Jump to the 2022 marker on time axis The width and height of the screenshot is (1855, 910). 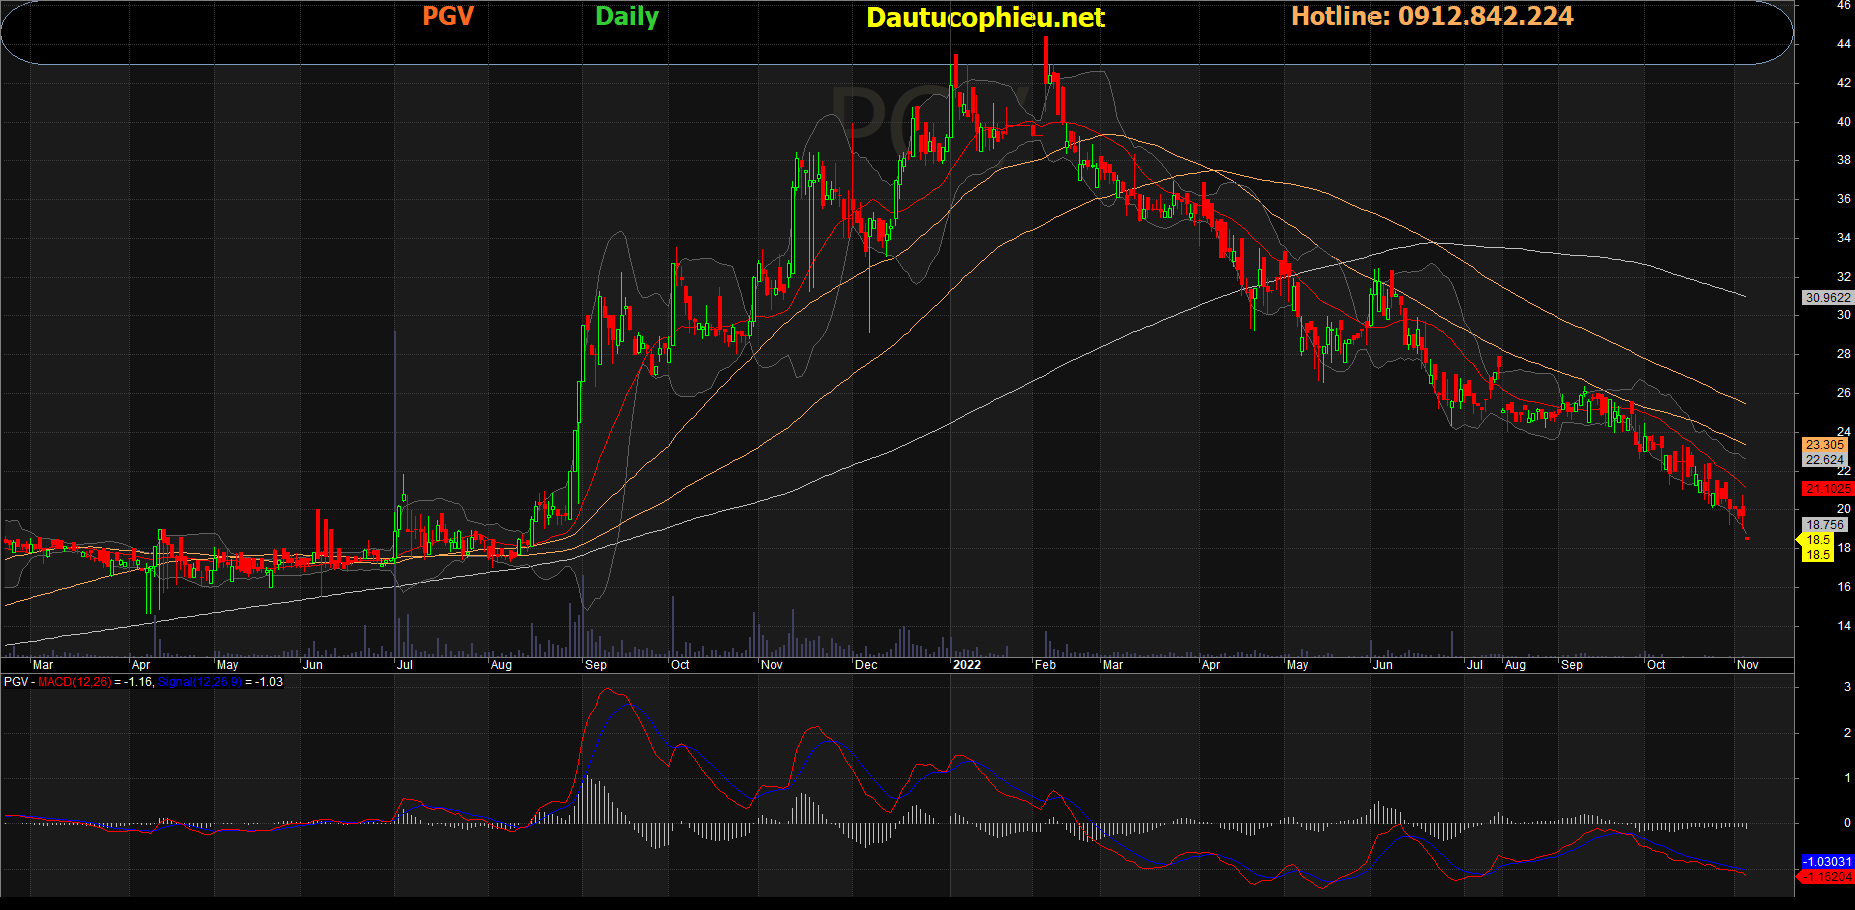[966, 665]
